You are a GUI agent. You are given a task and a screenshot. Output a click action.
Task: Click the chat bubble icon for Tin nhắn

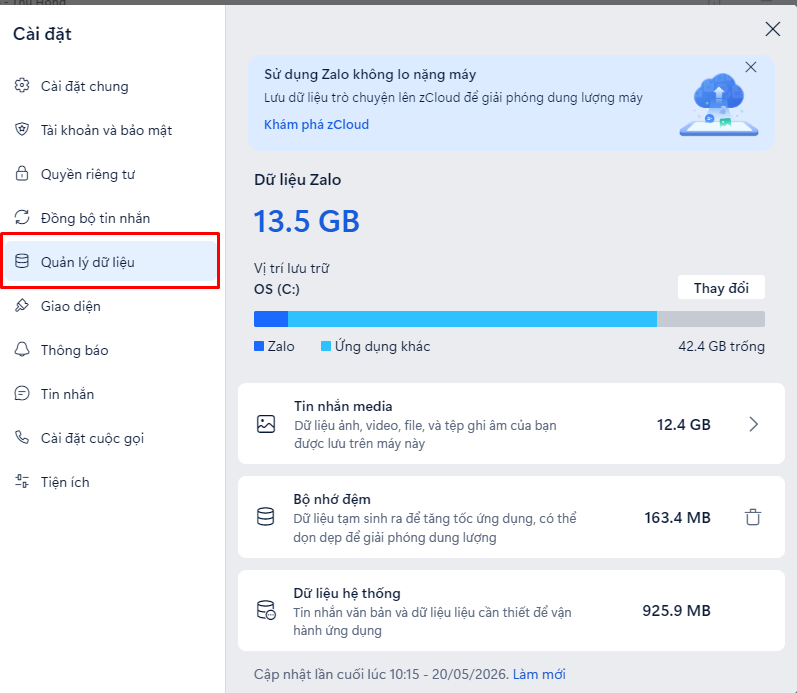click(x=22, y=394)
